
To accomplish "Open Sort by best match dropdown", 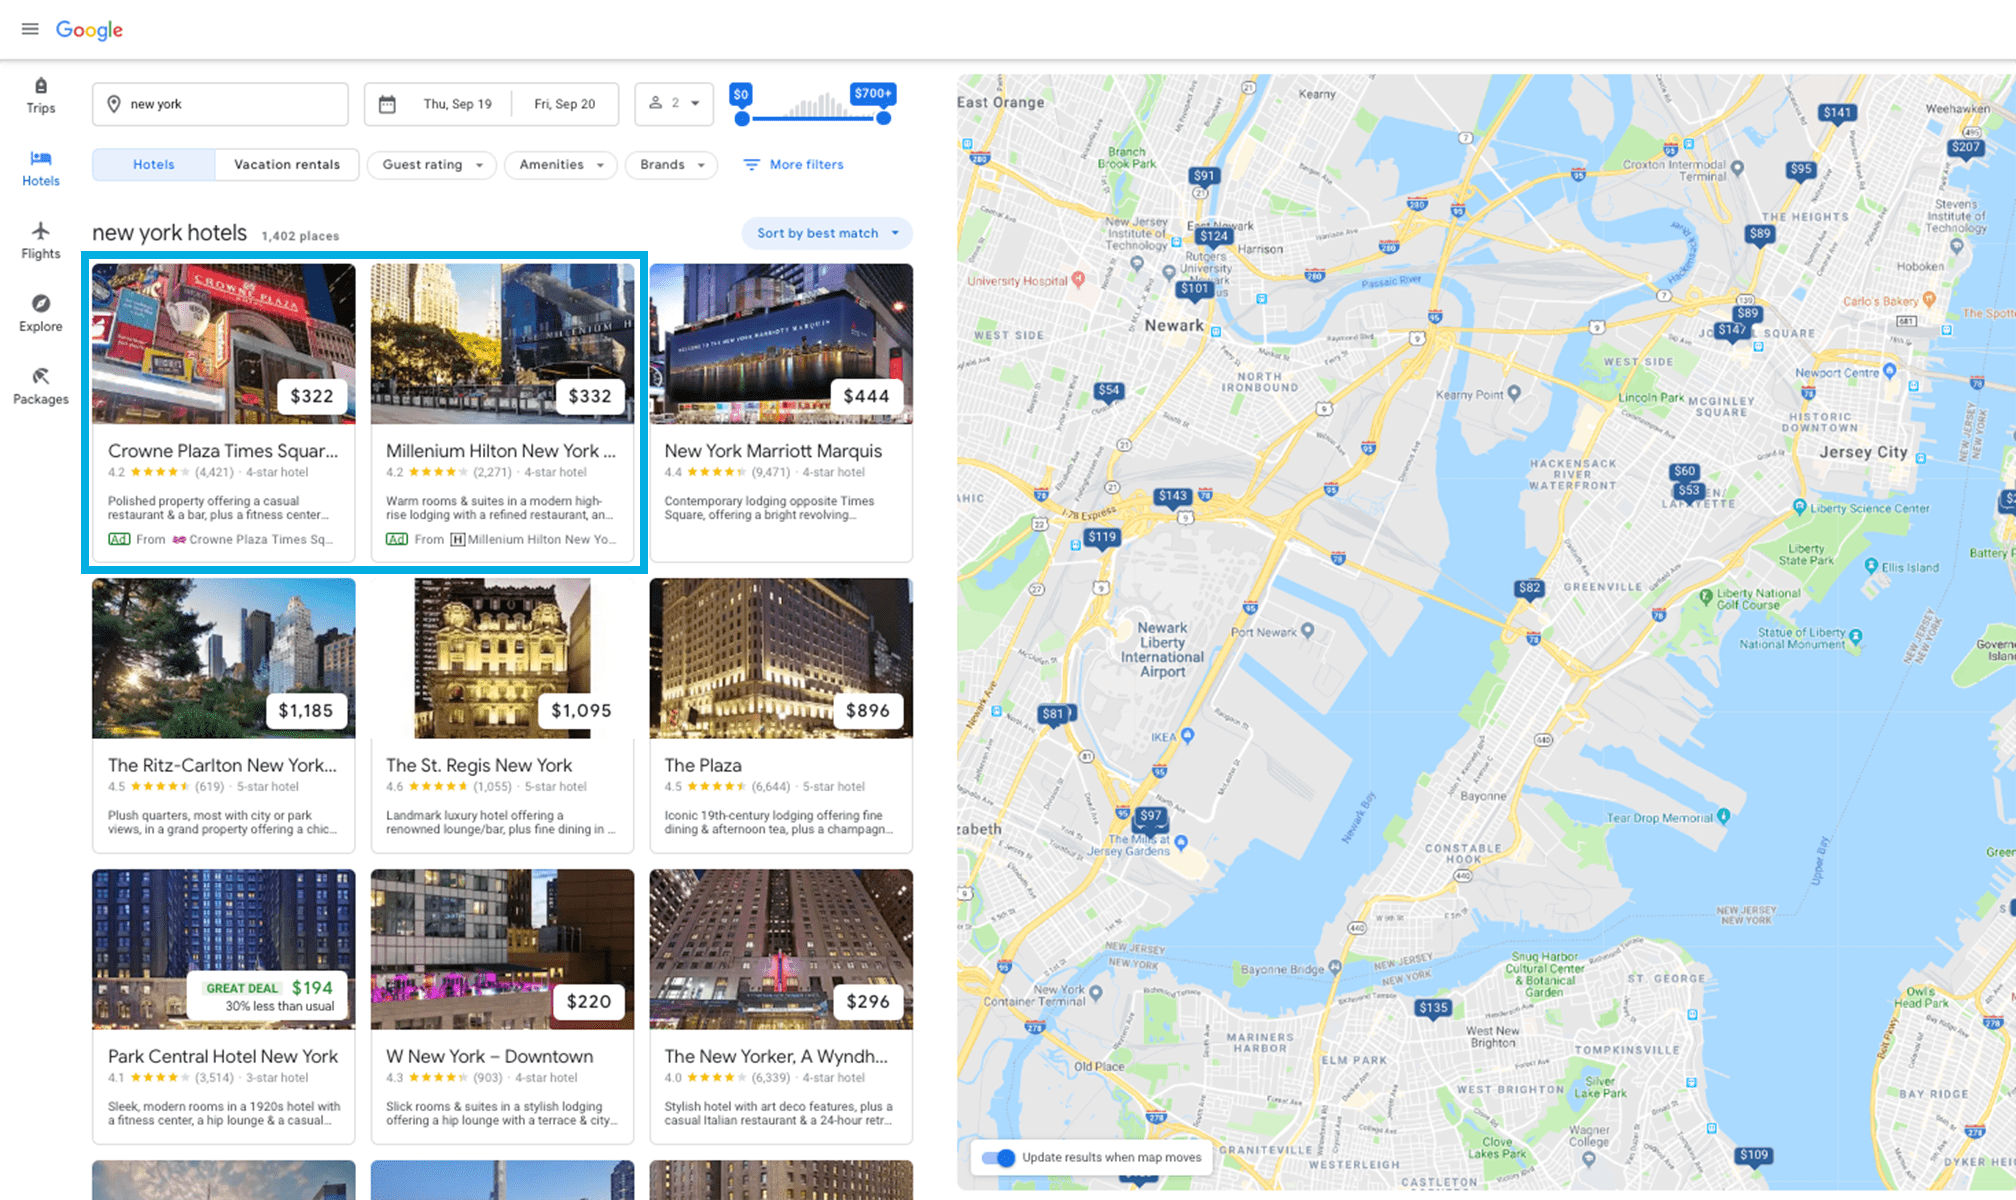I will pos(827,233).
